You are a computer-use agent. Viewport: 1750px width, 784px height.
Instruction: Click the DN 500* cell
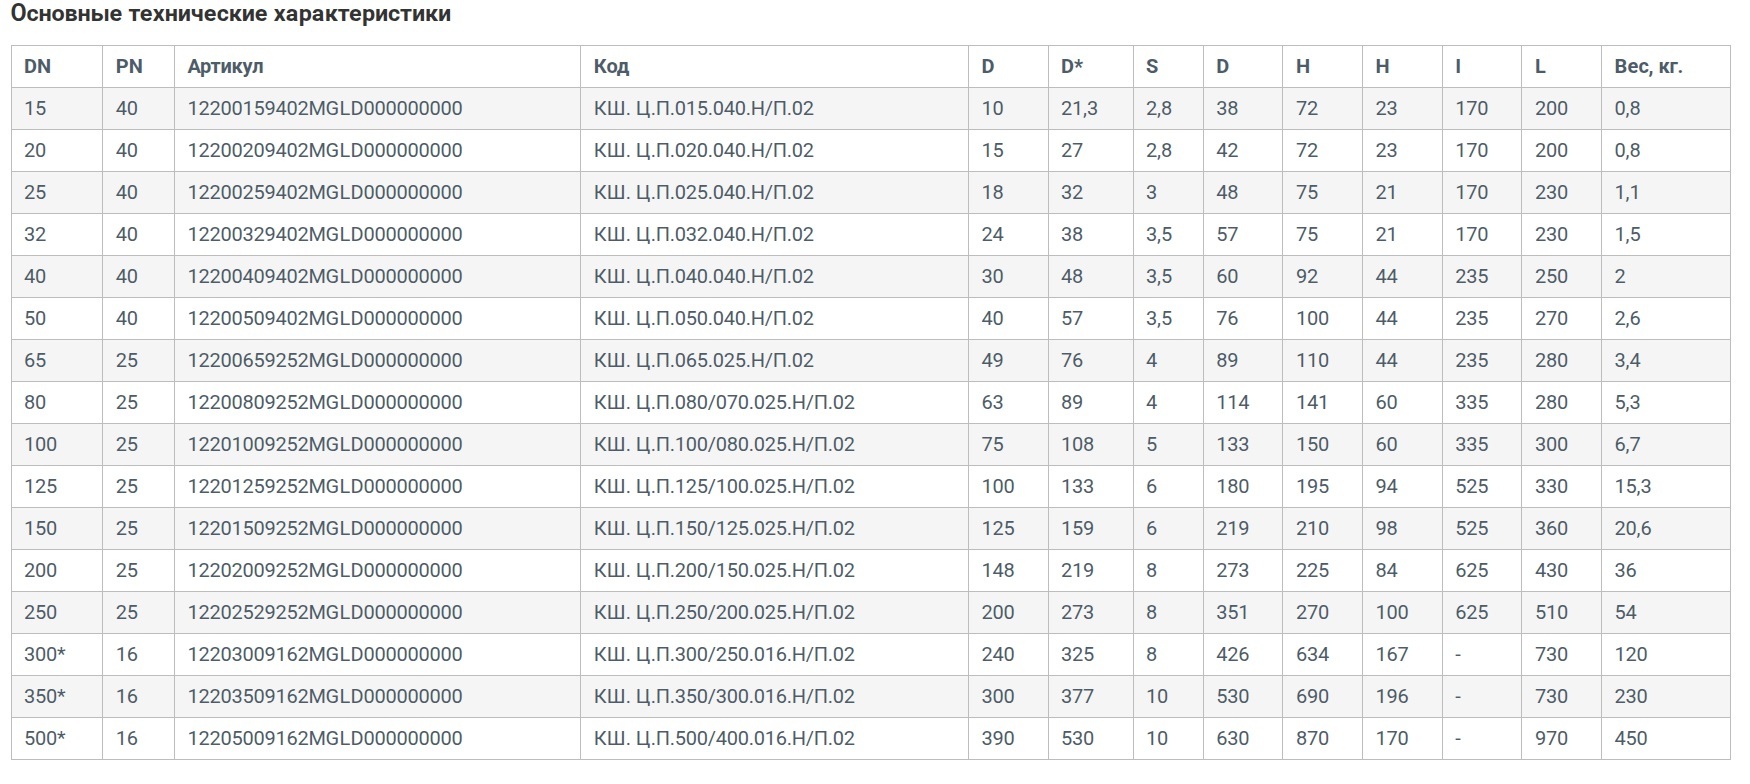[45, 738]
